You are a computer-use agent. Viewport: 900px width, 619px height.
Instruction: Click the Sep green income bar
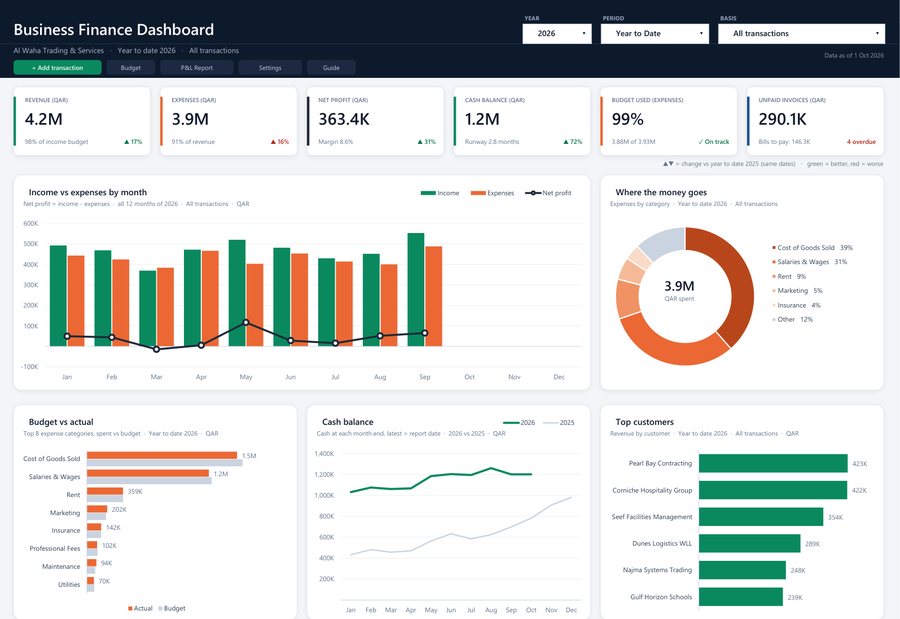point(416,289)
